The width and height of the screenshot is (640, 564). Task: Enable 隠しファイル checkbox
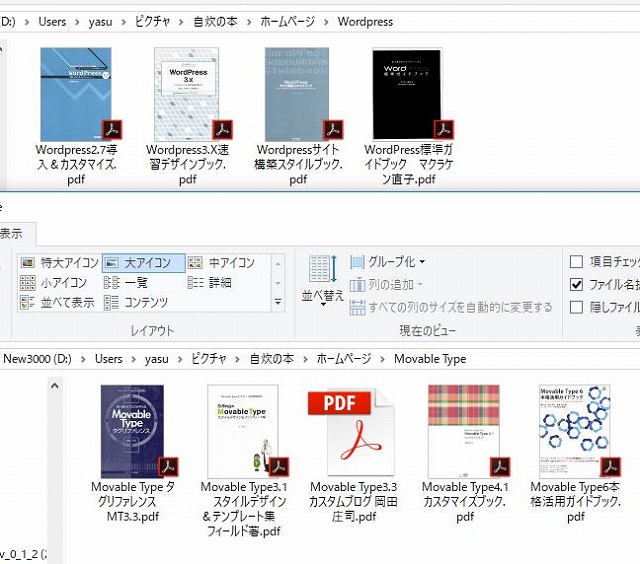576,307
